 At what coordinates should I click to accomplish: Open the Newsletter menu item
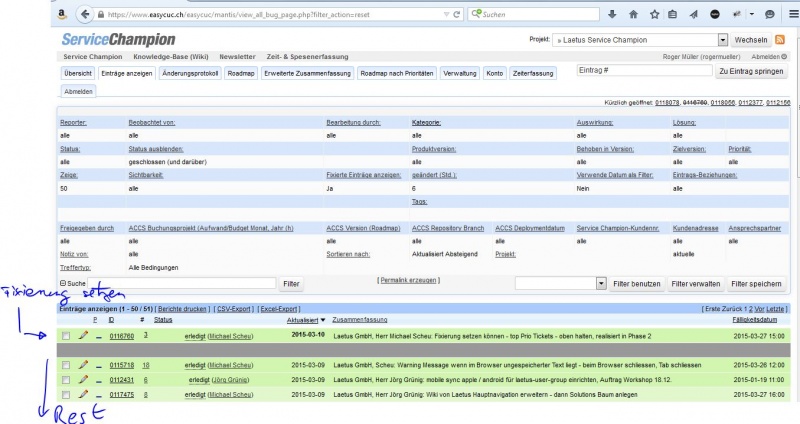(x=237, y=57)
